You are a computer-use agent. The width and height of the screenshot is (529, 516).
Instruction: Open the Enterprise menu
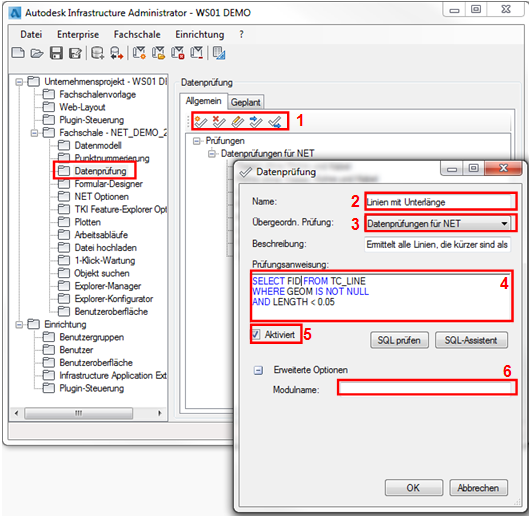[x=78, y=34]
